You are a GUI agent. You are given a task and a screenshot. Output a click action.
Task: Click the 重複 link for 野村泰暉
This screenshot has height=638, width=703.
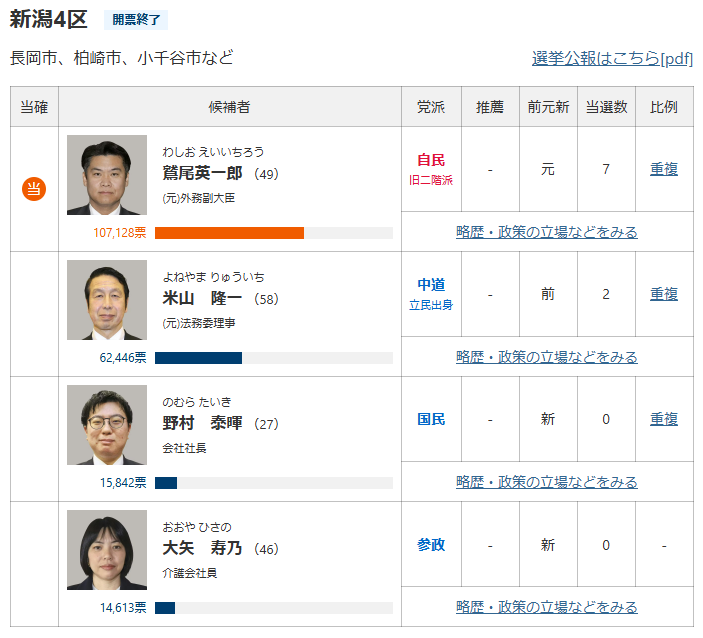pos(664,419)
